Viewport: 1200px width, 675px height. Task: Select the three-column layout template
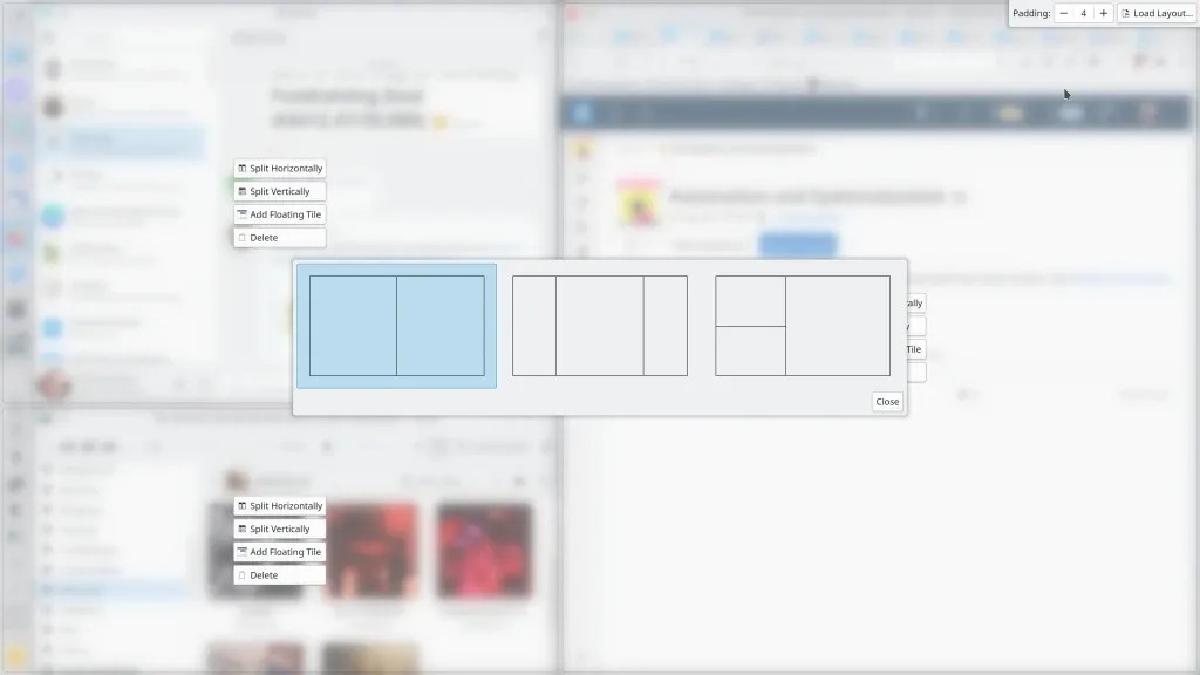tap(599, 325)
